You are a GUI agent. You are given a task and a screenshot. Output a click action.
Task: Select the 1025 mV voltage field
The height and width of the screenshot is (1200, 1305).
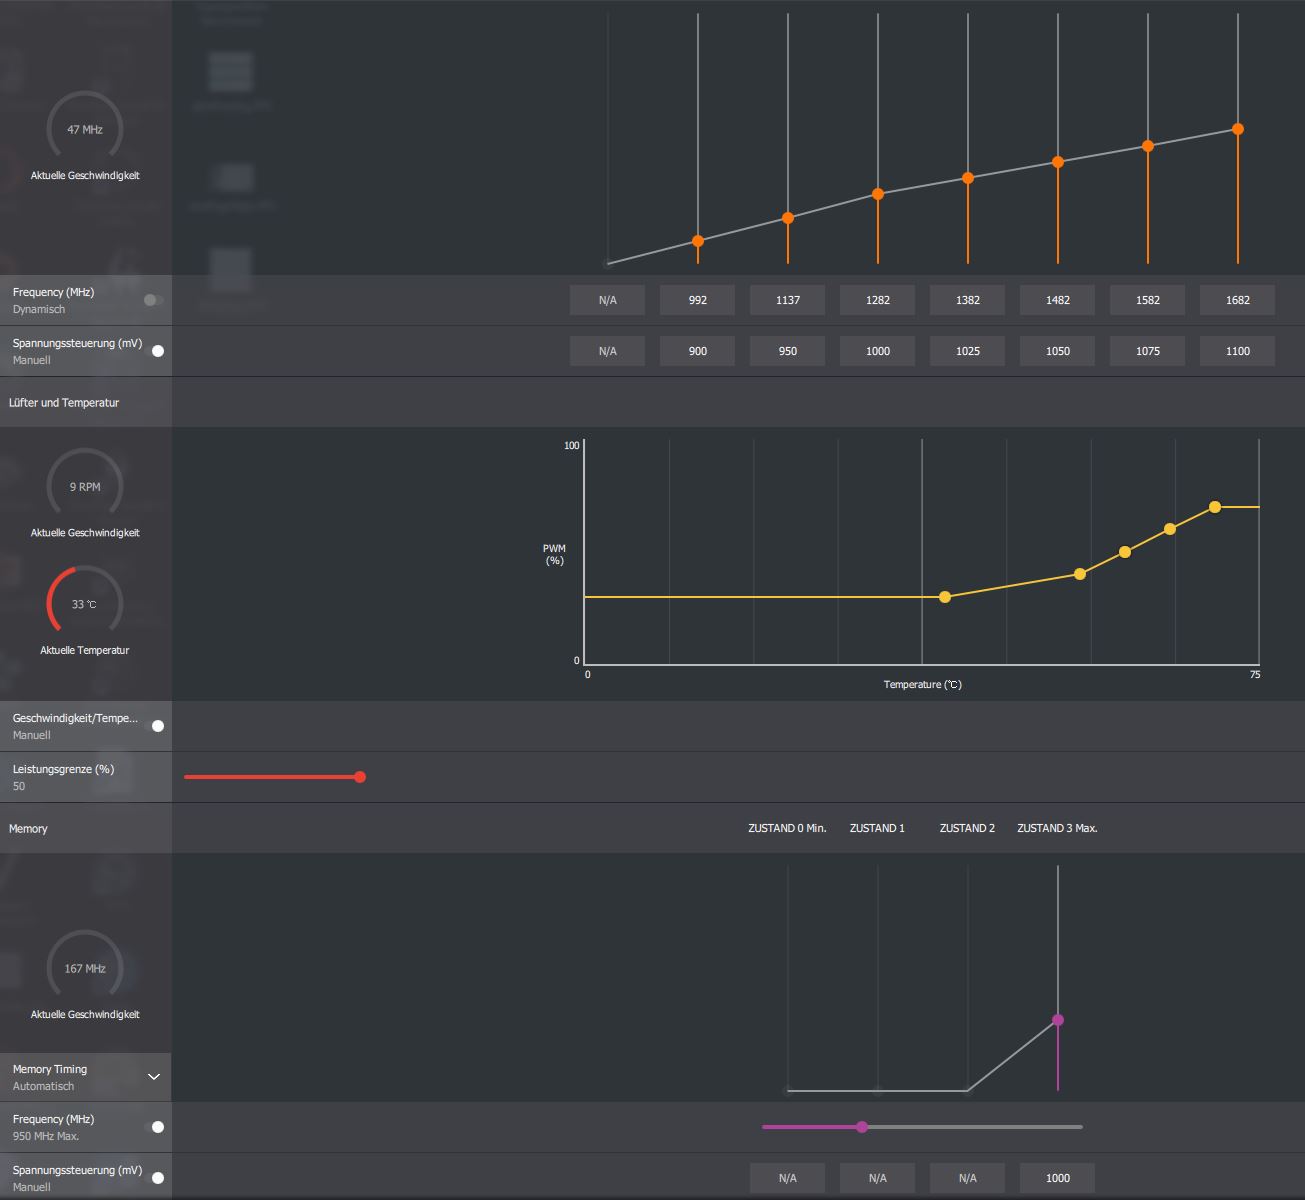(x=968, y=351)
